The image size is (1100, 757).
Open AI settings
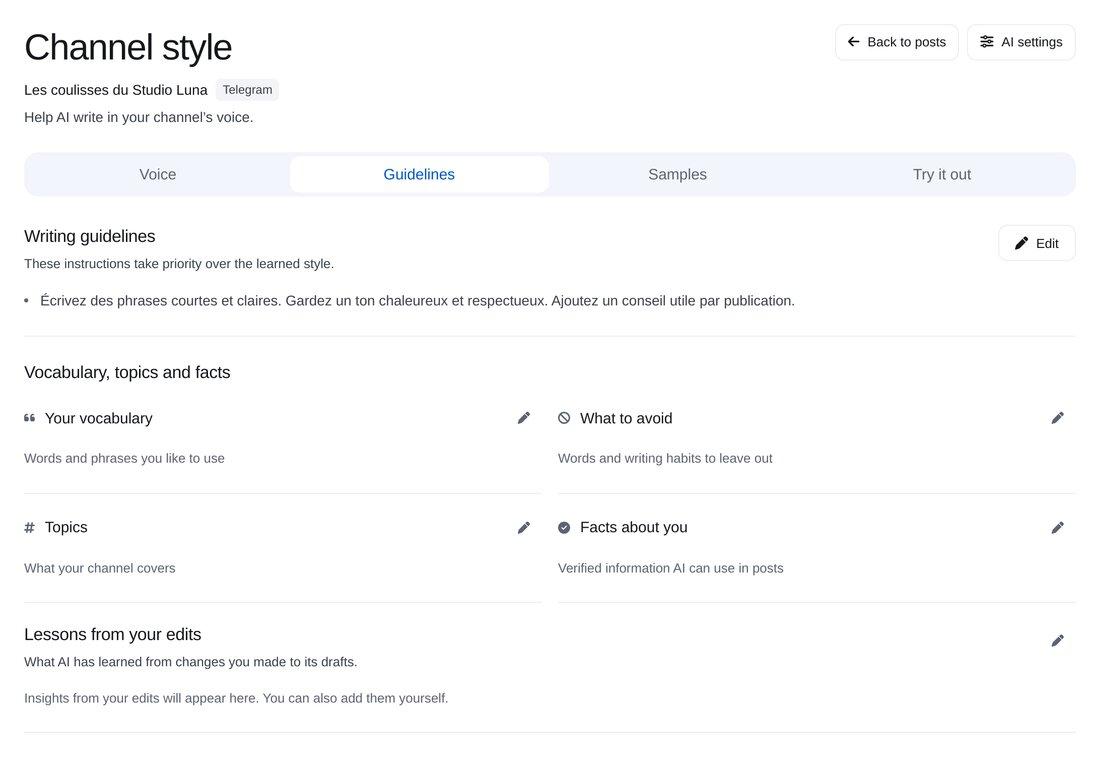pos(1021,42)
